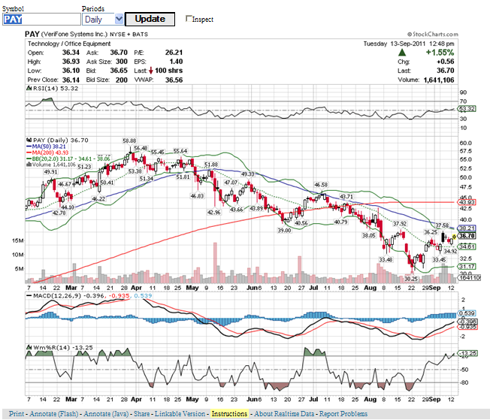
Task: Click the EPS value 1.40
Action: pyautogui.click(x=176, y=62)
